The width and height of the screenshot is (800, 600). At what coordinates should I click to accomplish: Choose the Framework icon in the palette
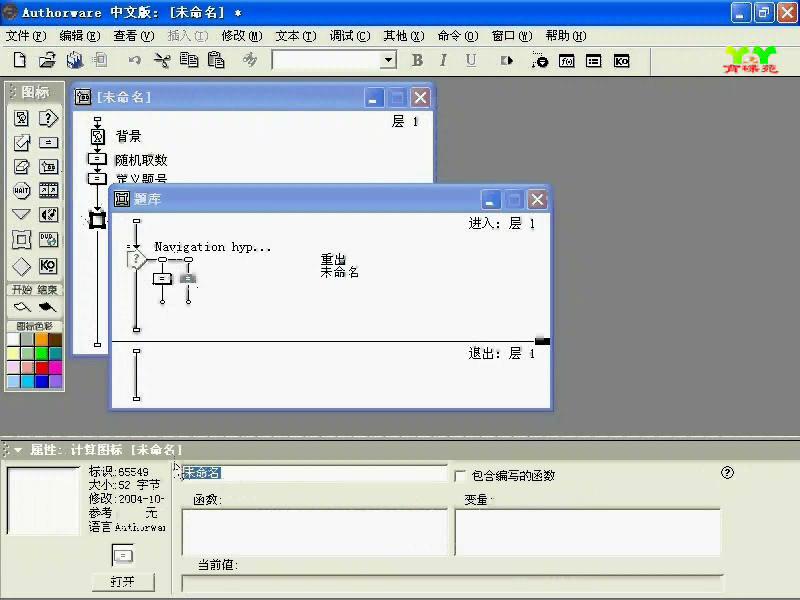click(21, 239)
